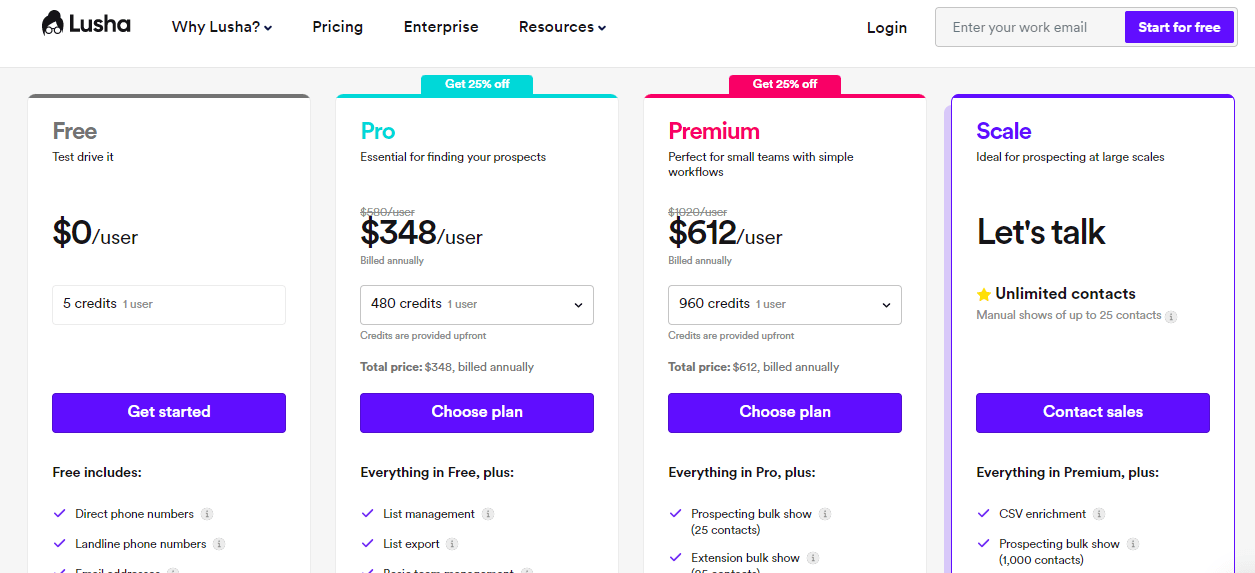This screenshot has height=573, width=1255.
Task: Click the Login link
Action: click(887, 28)
